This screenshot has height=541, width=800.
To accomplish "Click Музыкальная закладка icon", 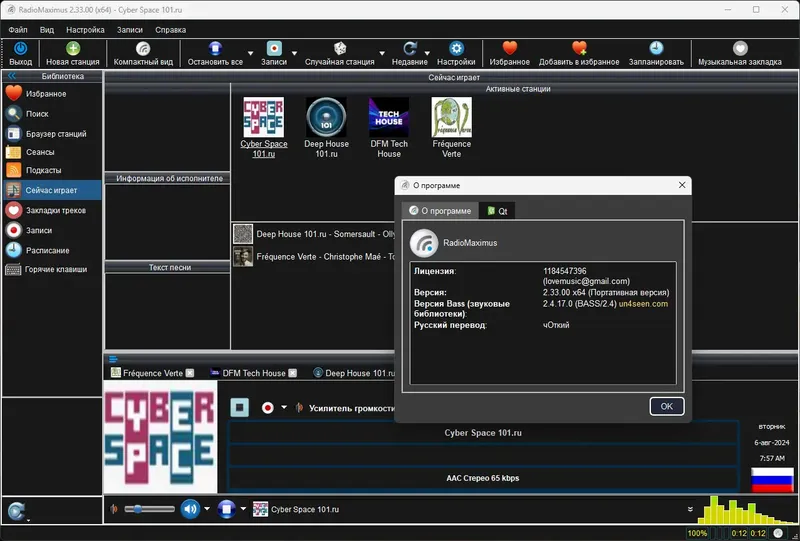I will tap(740, 48).
